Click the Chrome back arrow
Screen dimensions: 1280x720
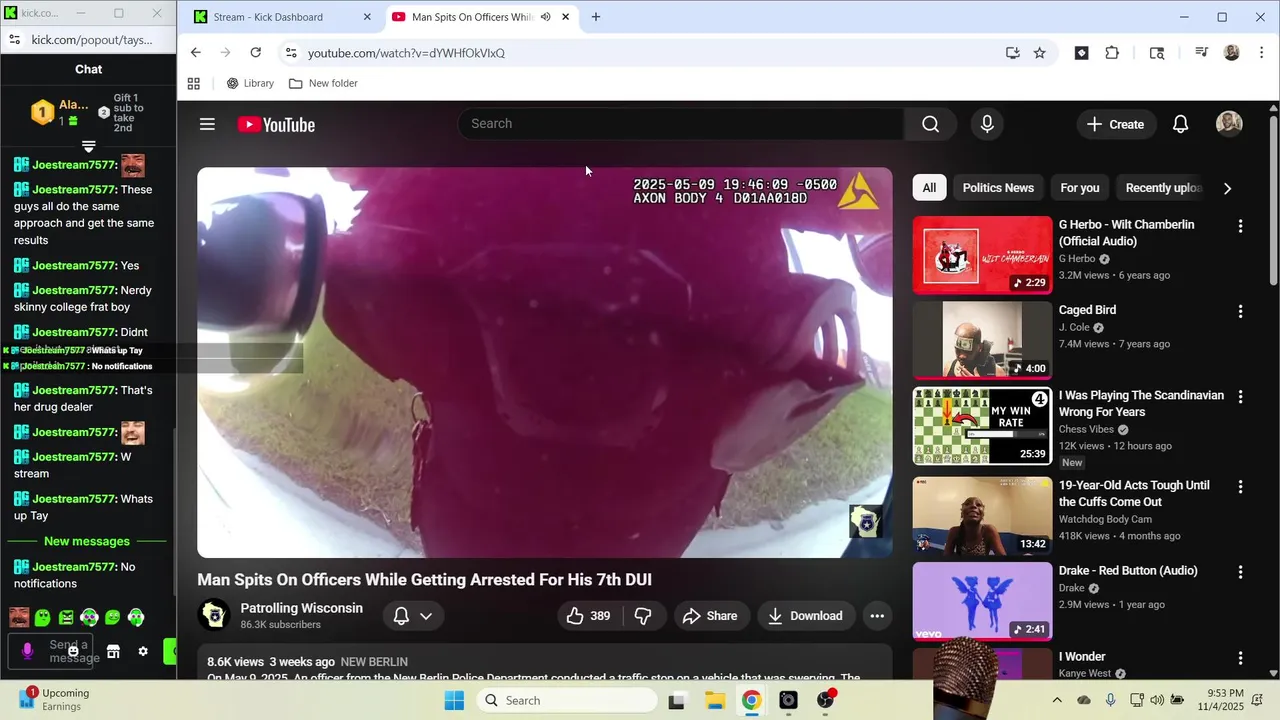tap(195, 53)
